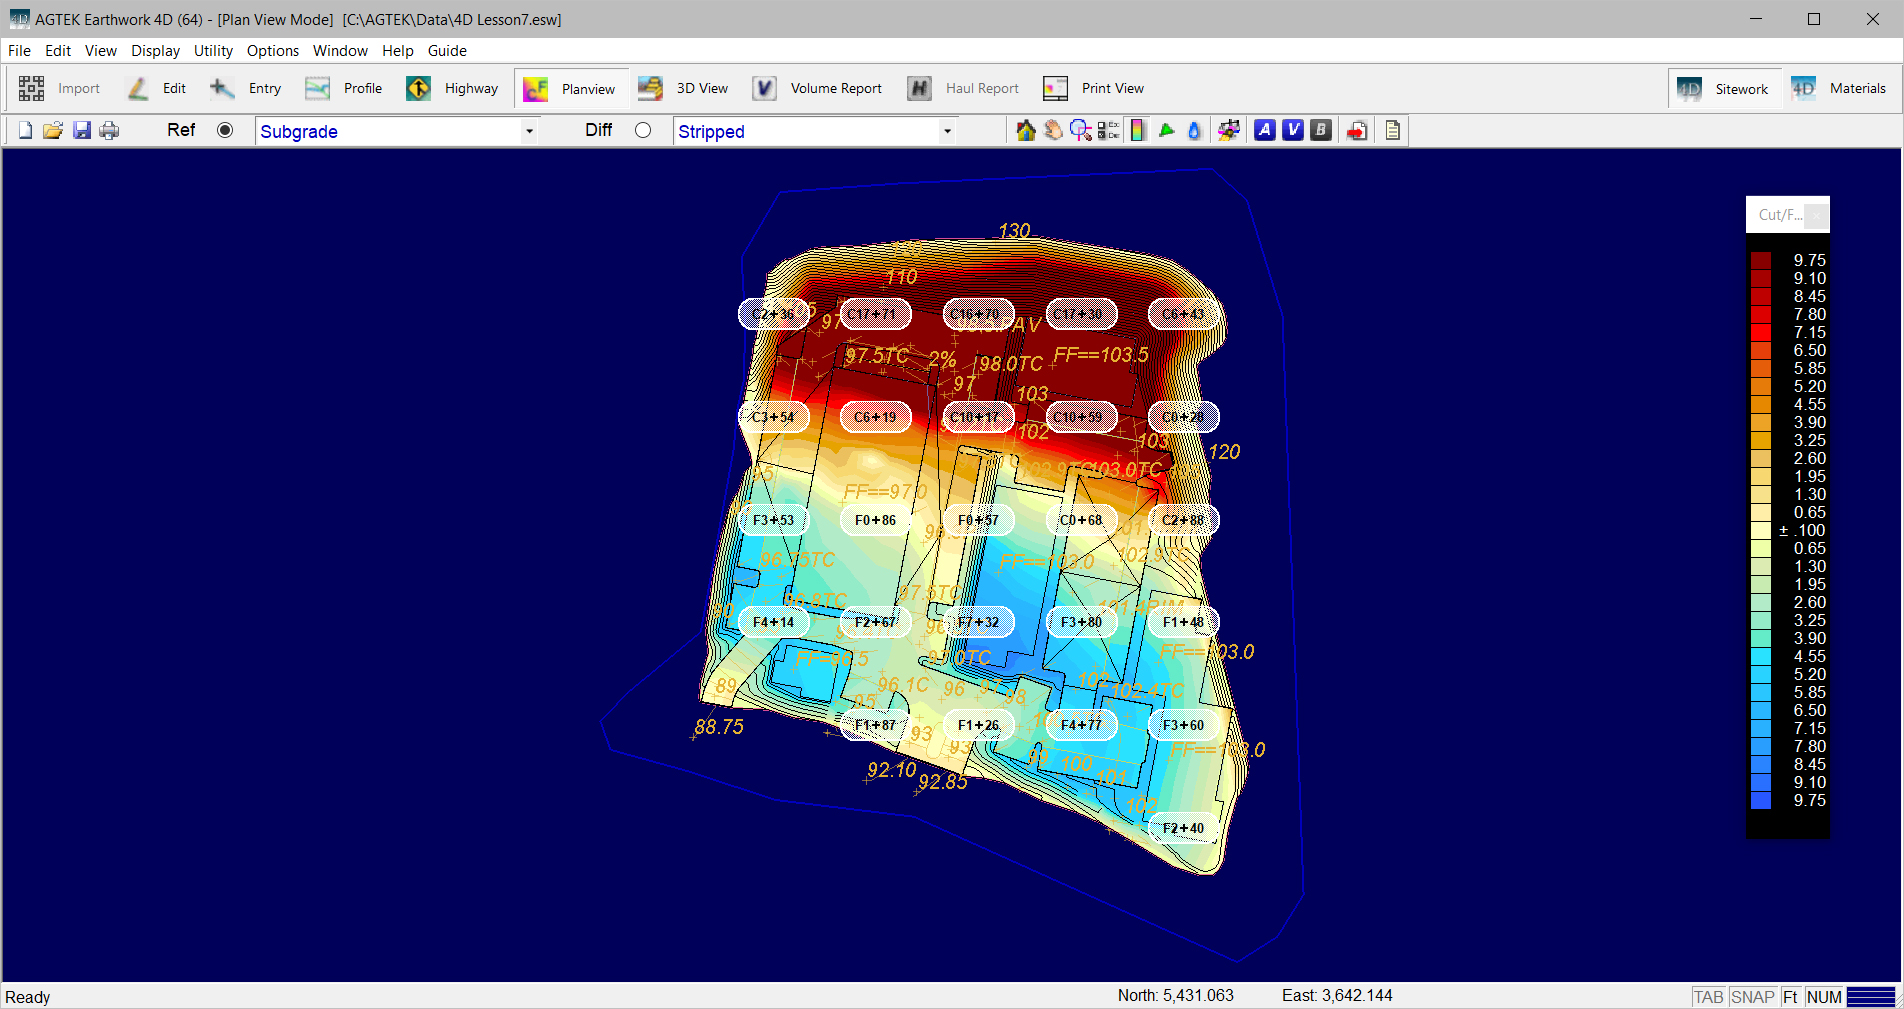Expand the Subgrade surface dropdown
This screenshot has height=1009, width=1904.
(528, 131)
